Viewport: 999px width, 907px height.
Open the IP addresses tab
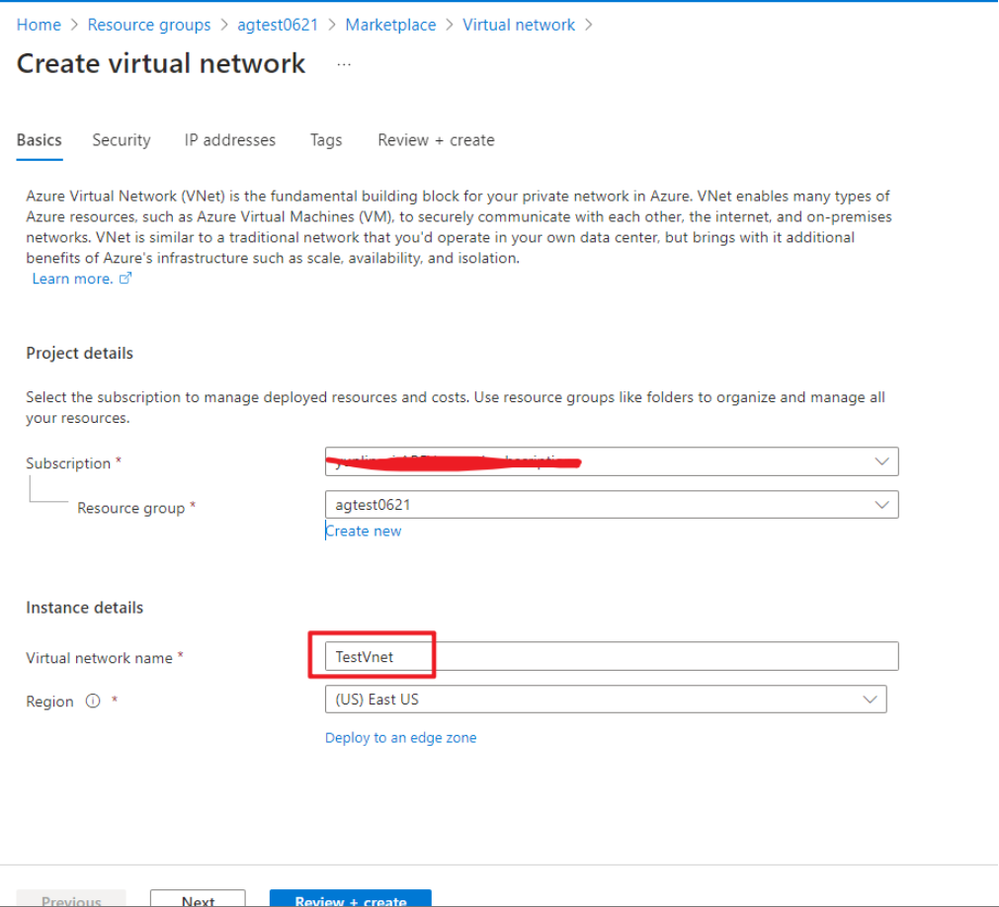pyautogui.click(x=230, y=140)
